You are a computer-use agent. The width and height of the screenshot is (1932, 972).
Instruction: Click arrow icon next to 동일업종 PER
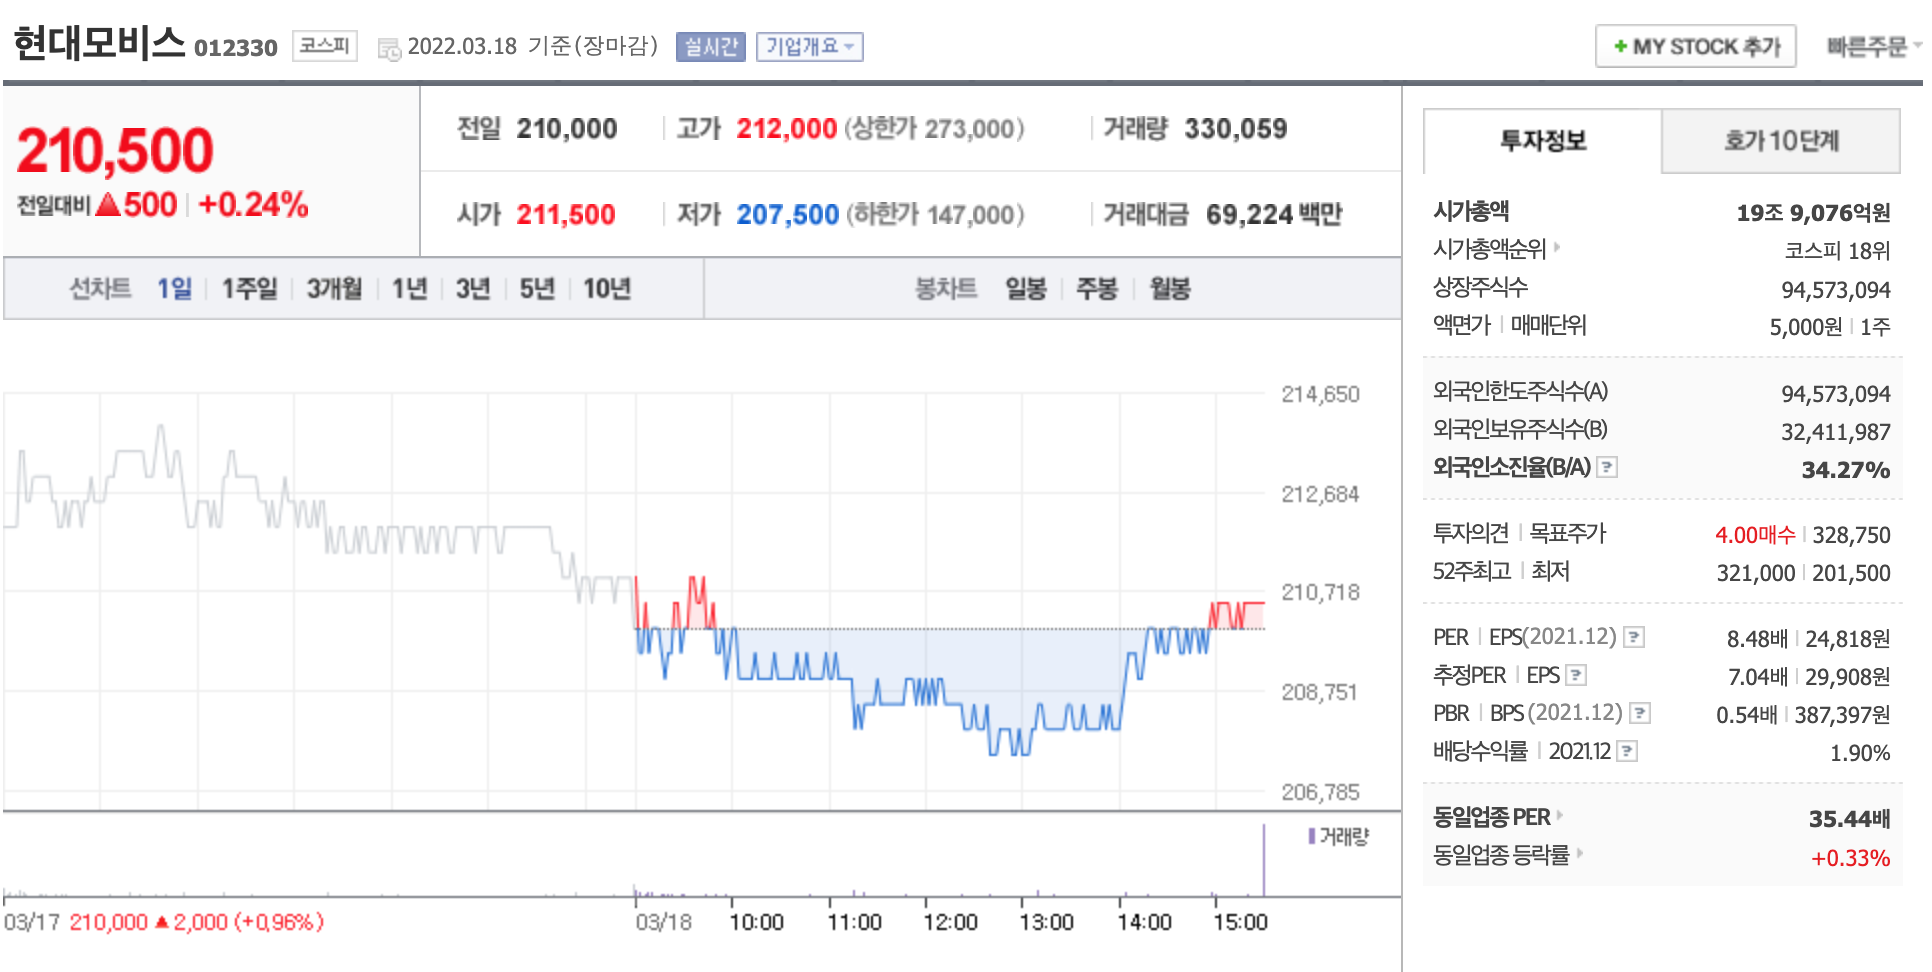pyautogui.click(x=1560, y=816)
